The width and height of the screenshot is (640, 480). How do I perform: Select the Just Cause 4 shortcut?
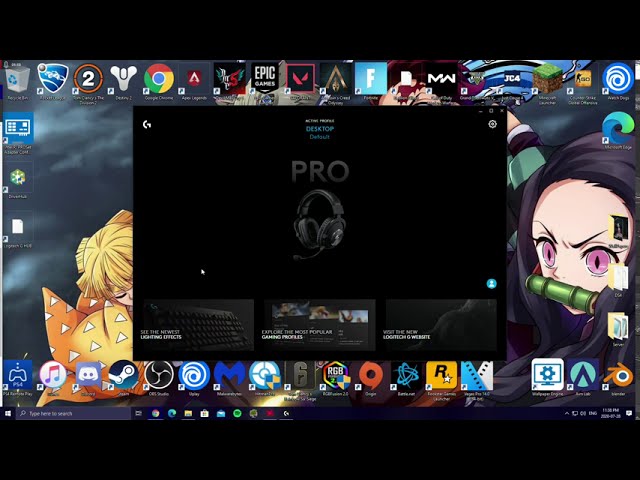[512, 82]
